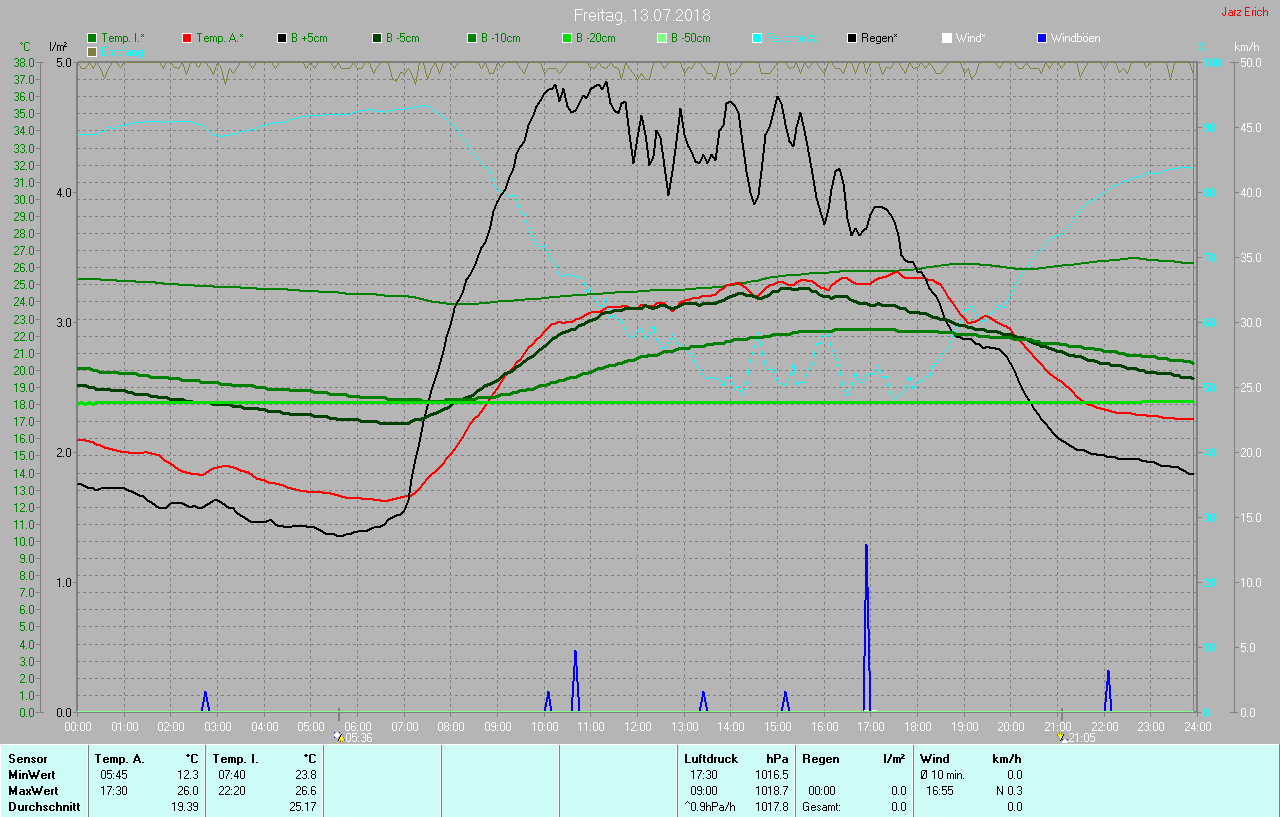Select the Temp. A. table column header
Screen dimensions: 1280x817
click(x=119, y=759)
